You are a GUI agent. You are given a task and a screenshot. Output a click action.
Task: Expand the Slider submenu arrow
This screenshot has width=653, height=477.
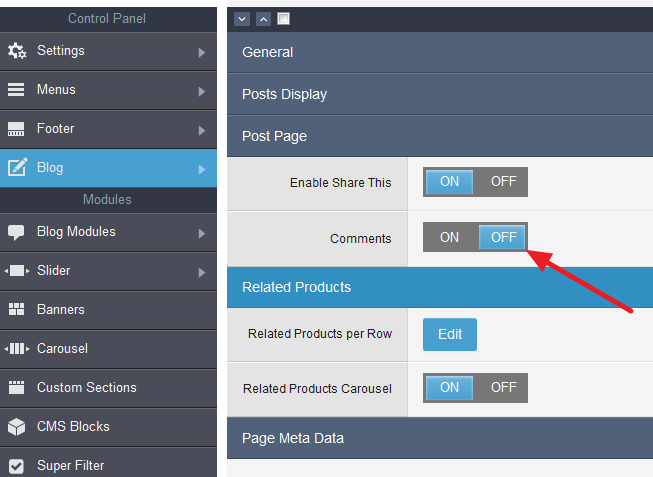[x=201, y=272]
